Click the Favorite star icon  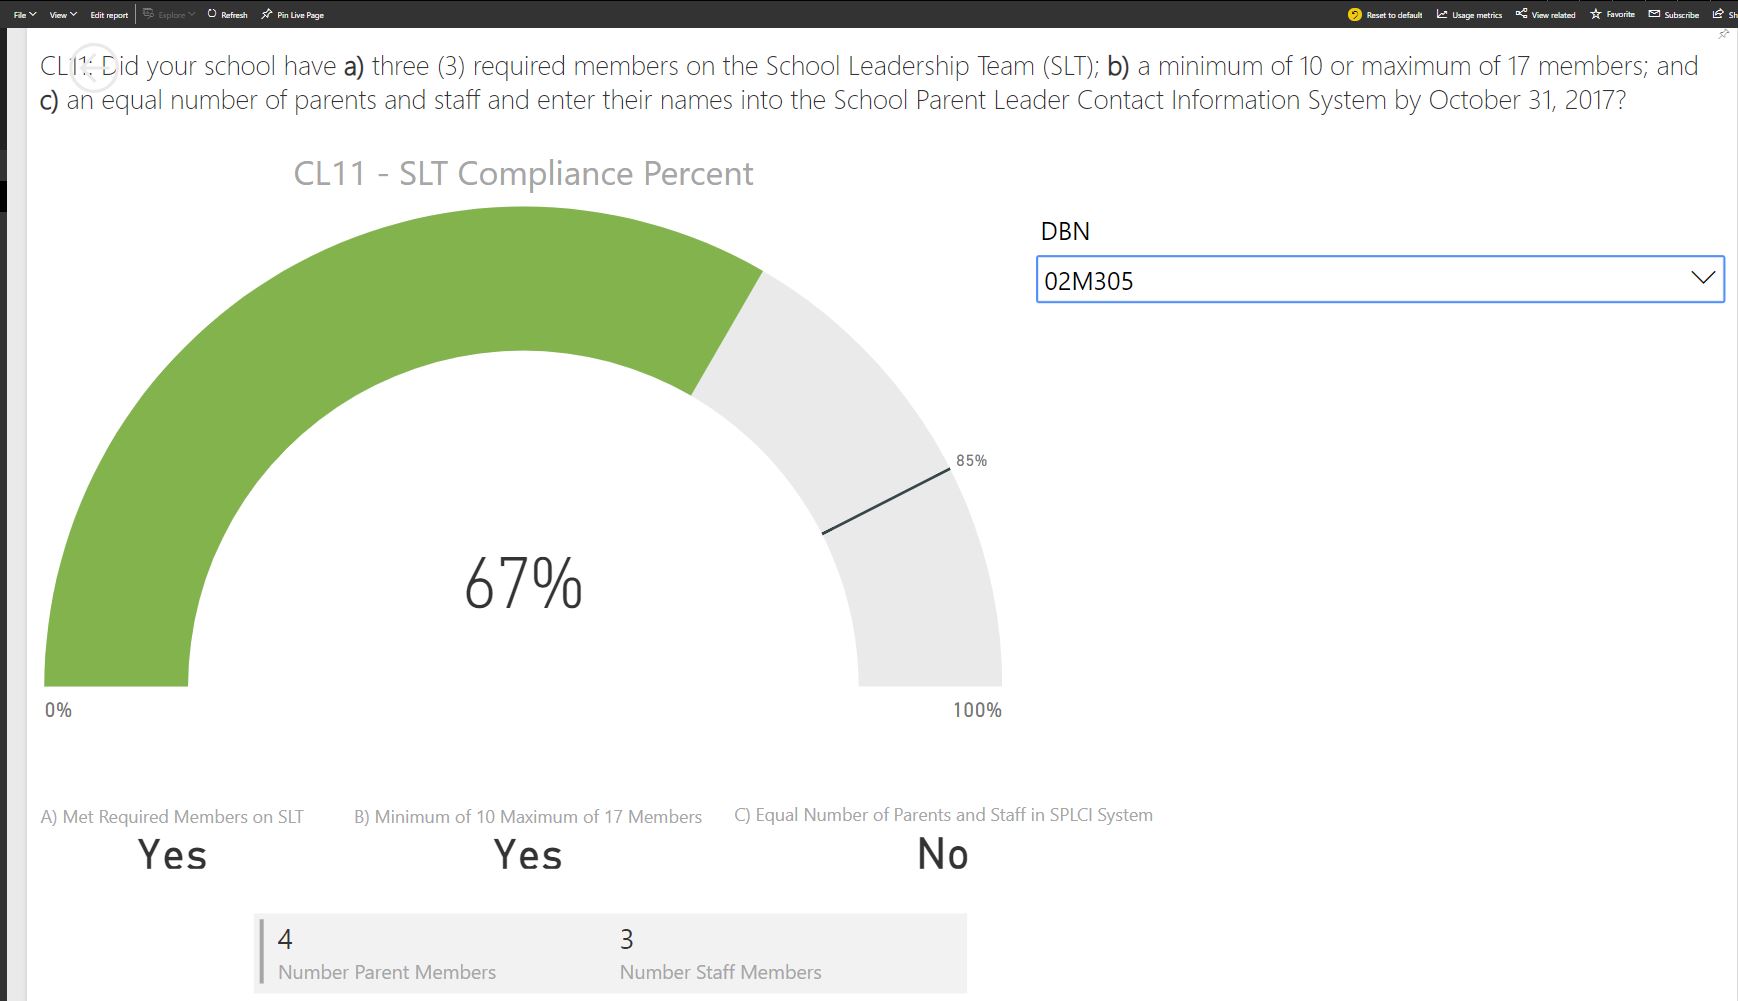(x=1596, y=14)
